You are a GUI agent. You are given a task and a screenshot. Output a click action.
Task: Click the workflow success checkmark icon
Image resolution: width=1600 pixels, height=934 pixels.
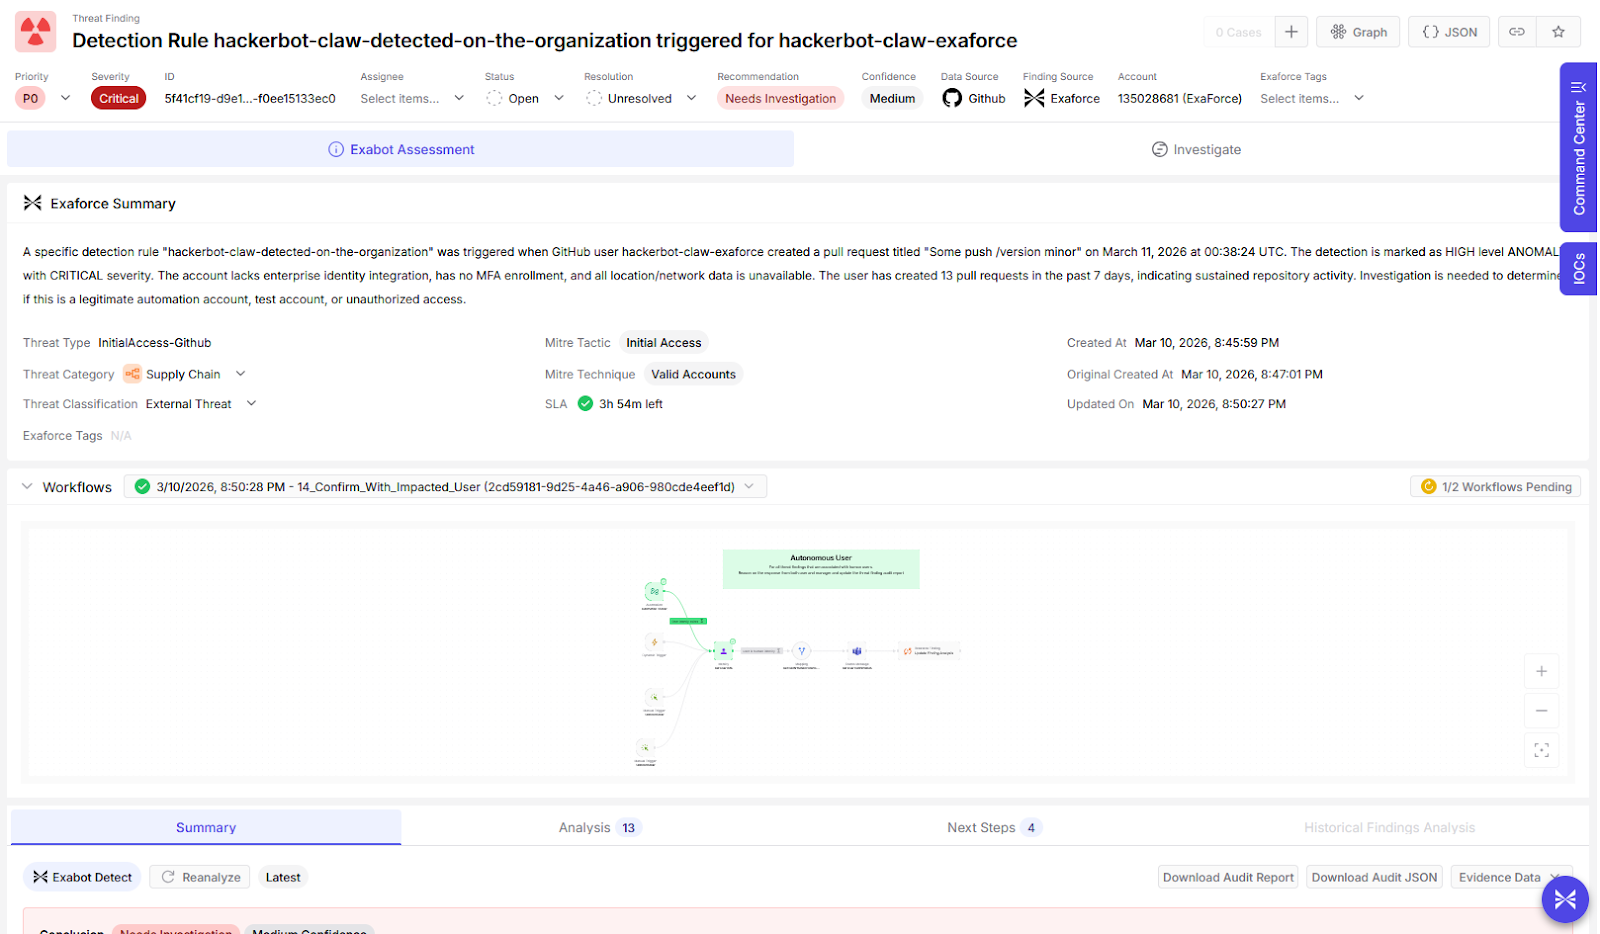(142, 487)
